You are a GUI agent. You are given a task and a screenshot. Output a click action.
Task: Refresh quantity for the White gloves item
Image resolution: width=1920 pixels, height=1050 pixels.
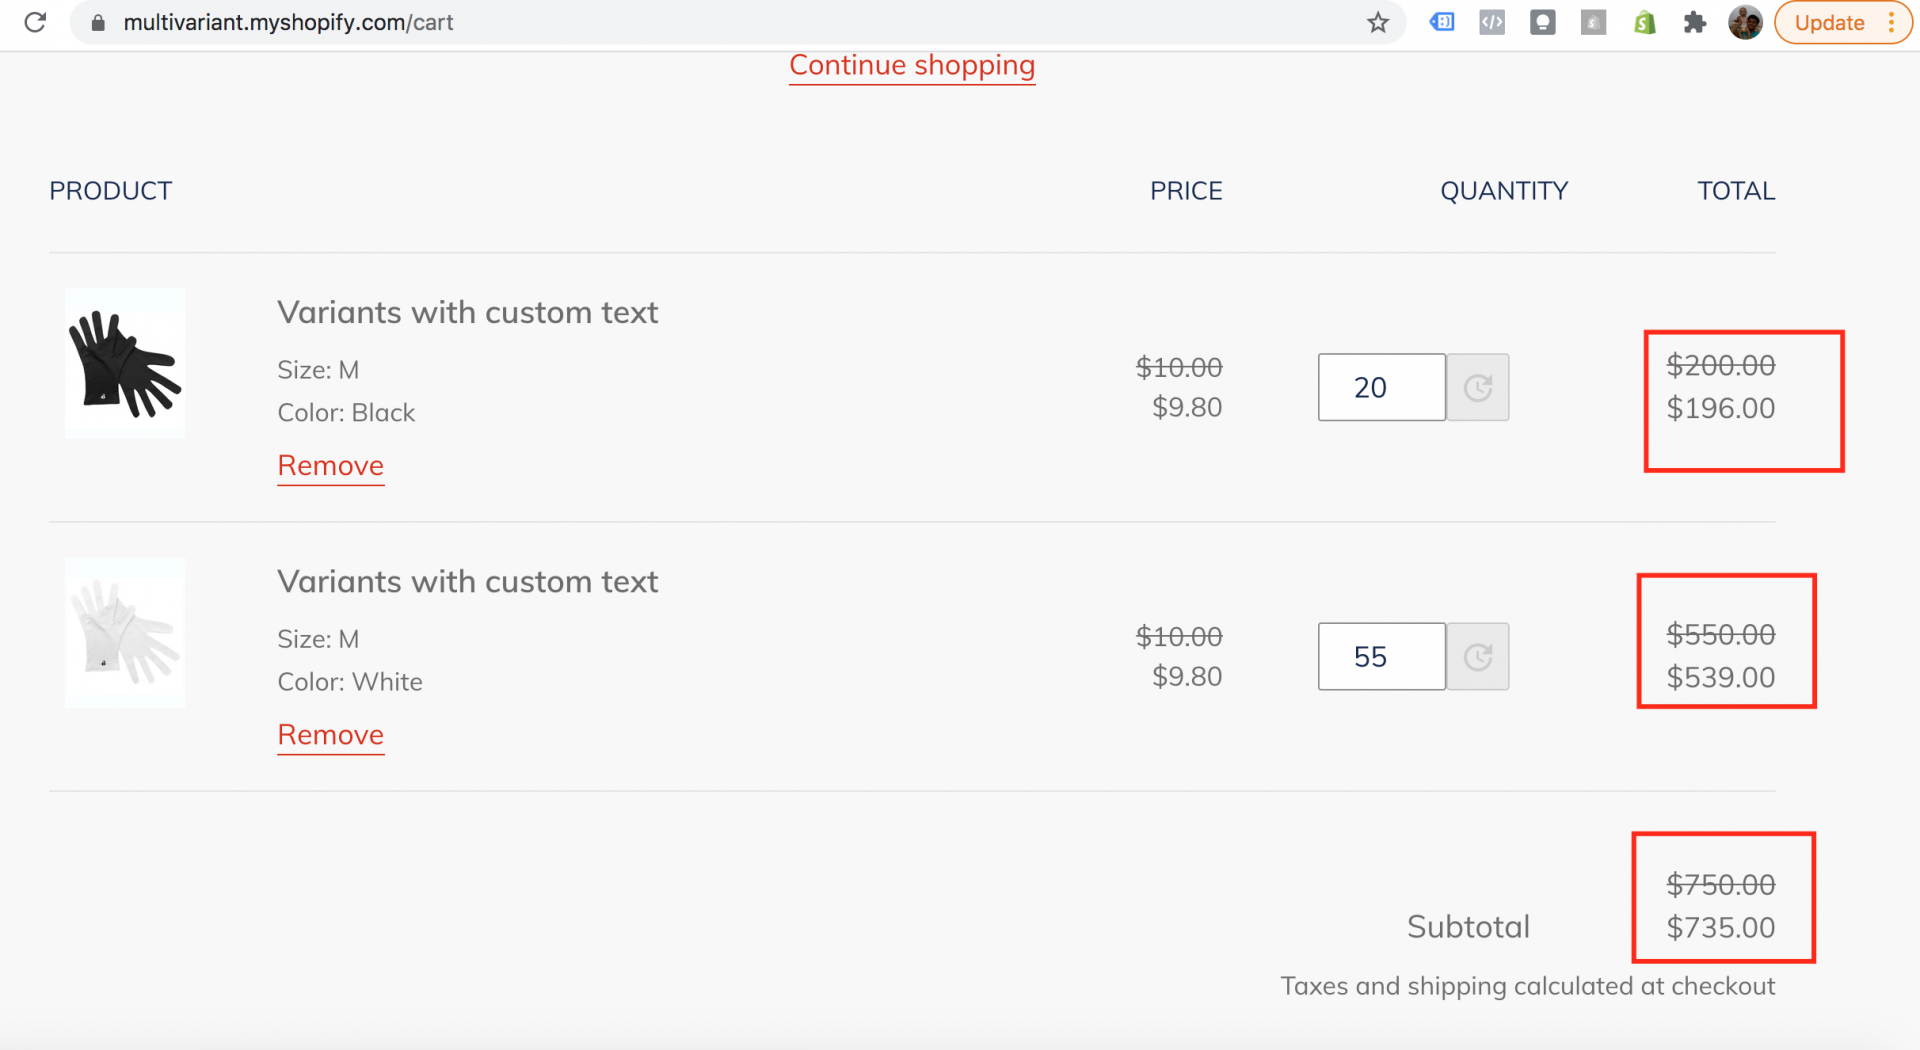[x=1478, y=657]
